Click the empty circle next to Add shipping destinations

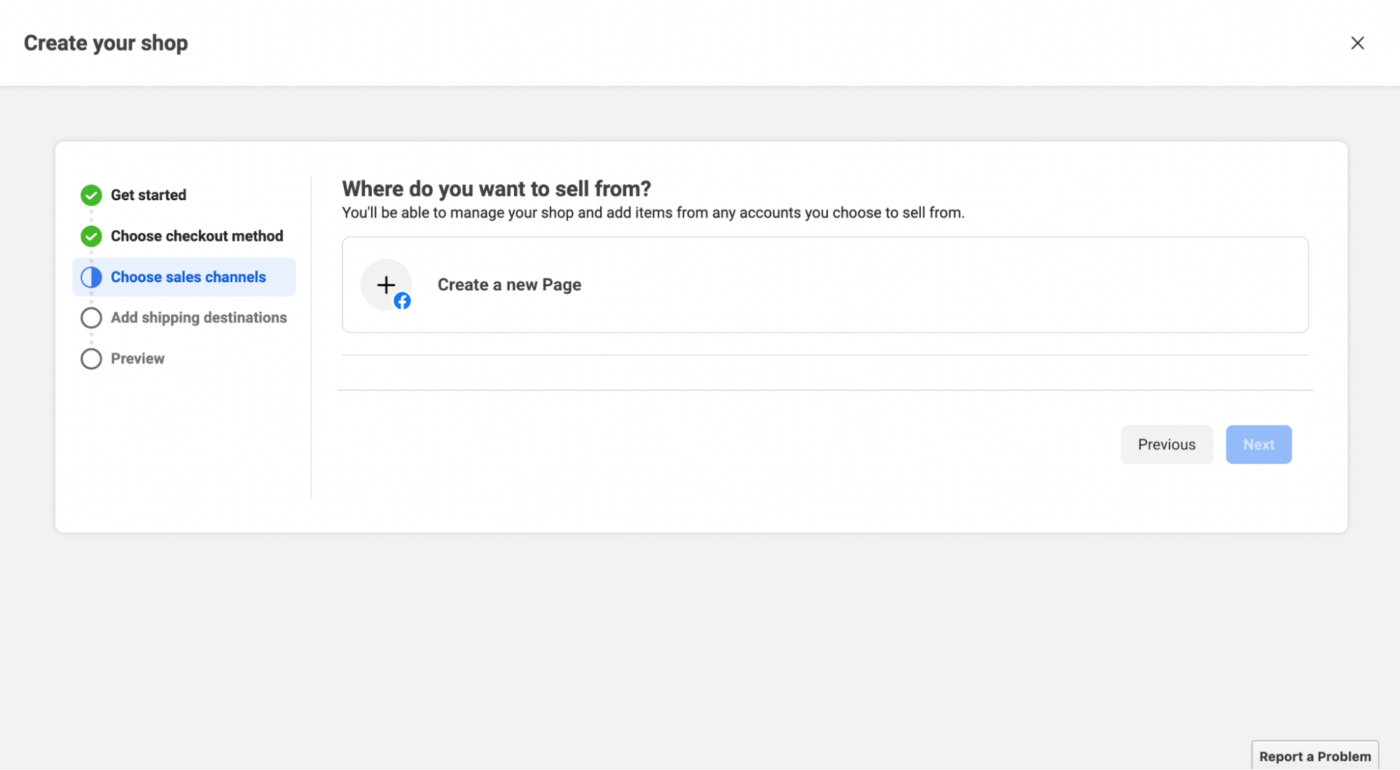(91, 317)
